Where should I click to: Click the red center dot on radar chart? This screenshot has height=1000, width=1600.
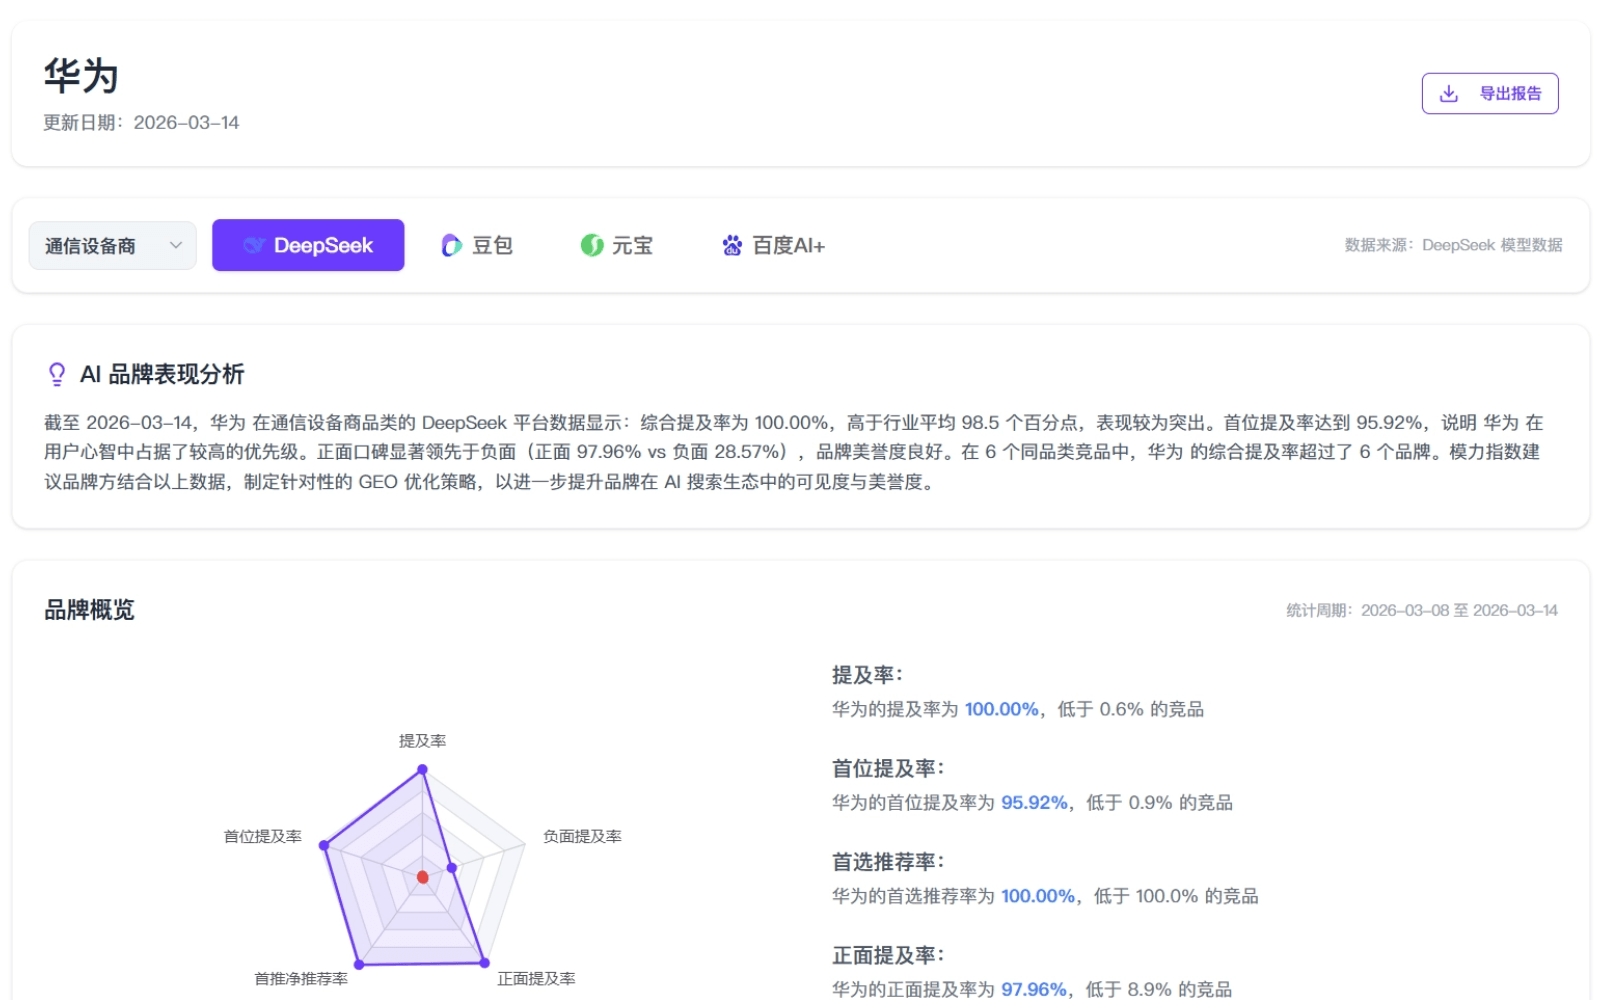click(x=423, y=877)
